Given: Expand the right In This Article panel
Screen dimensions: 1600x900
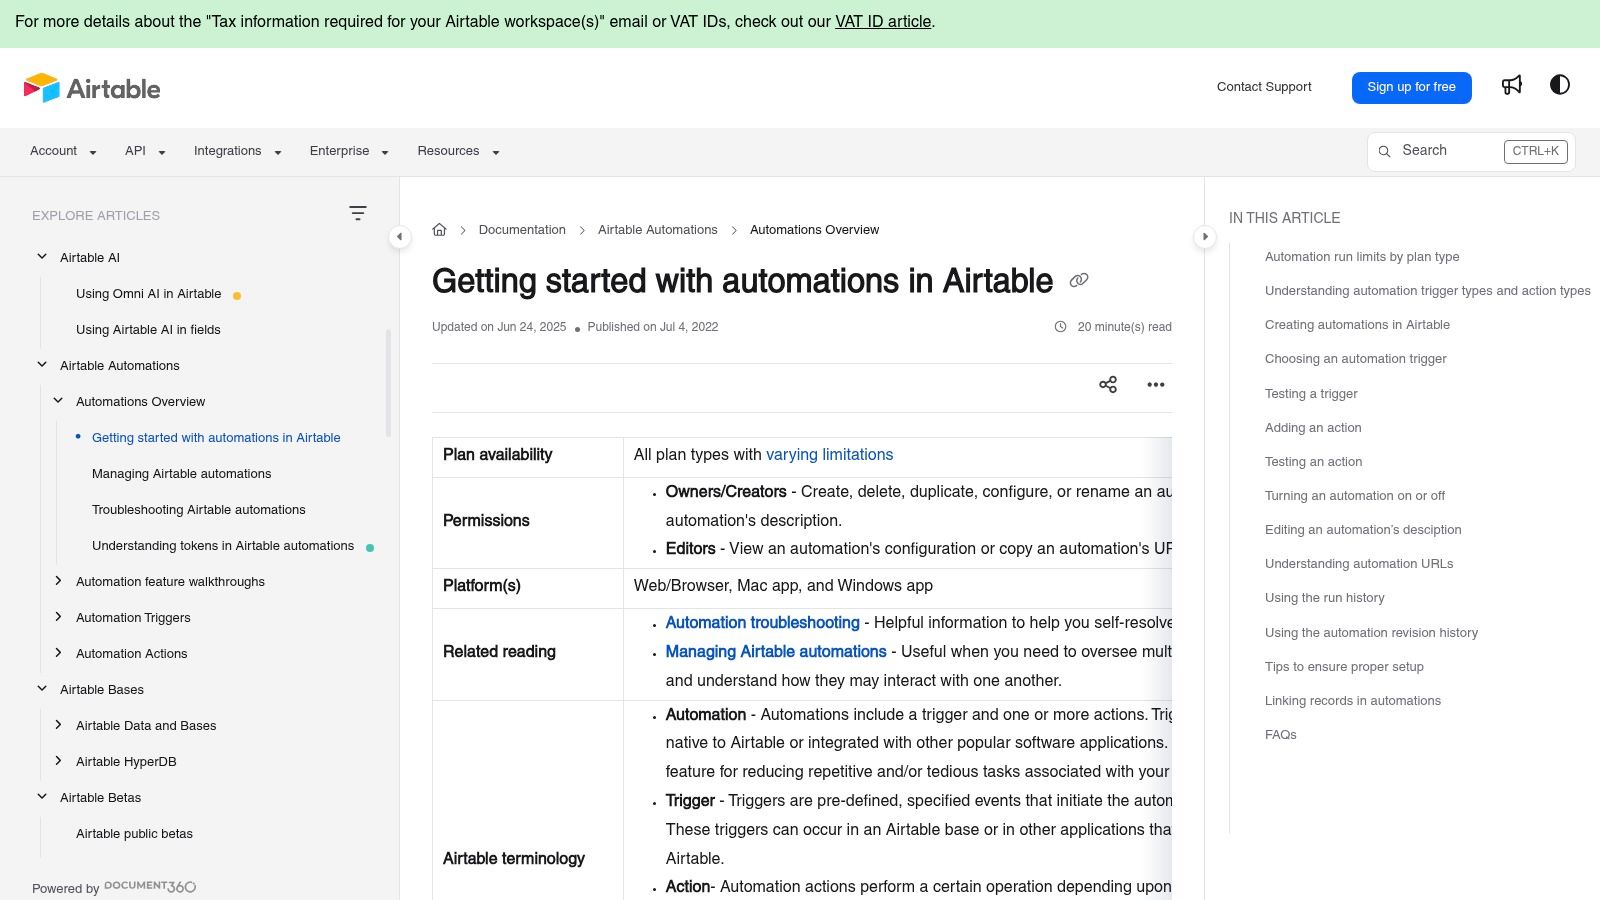Looking at the screenshot, I should tap(1205, 237).
